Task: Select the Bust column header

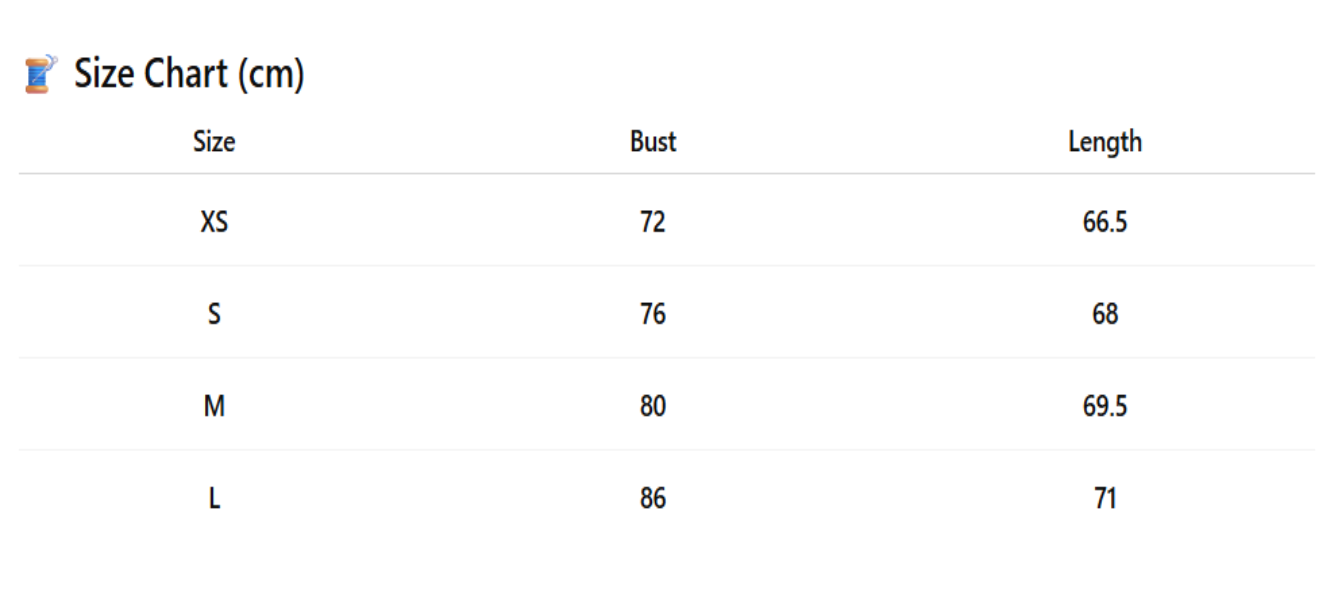Action: coord(653,142)
